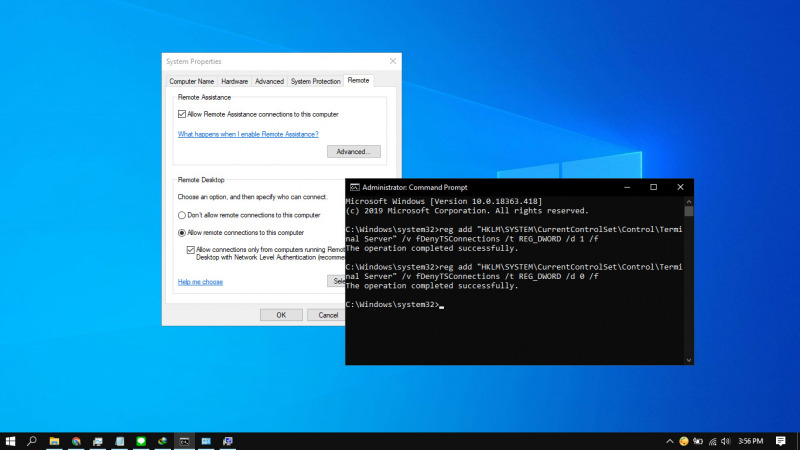Open What happens when I enable Remote Assistance link
This screenshot has height=450, width=800.
tap(248, 134)
